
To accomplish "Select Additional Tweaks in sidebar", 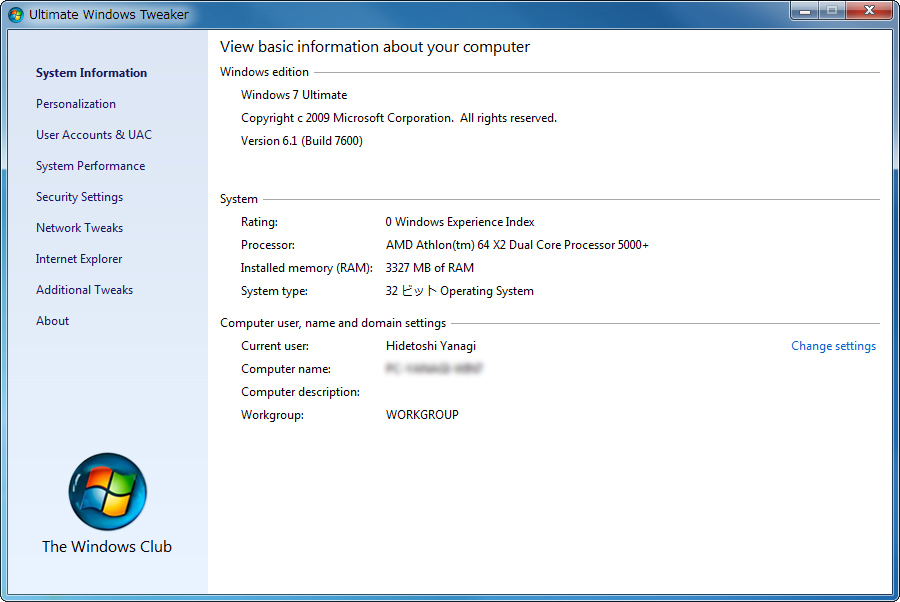I will 84,290.
